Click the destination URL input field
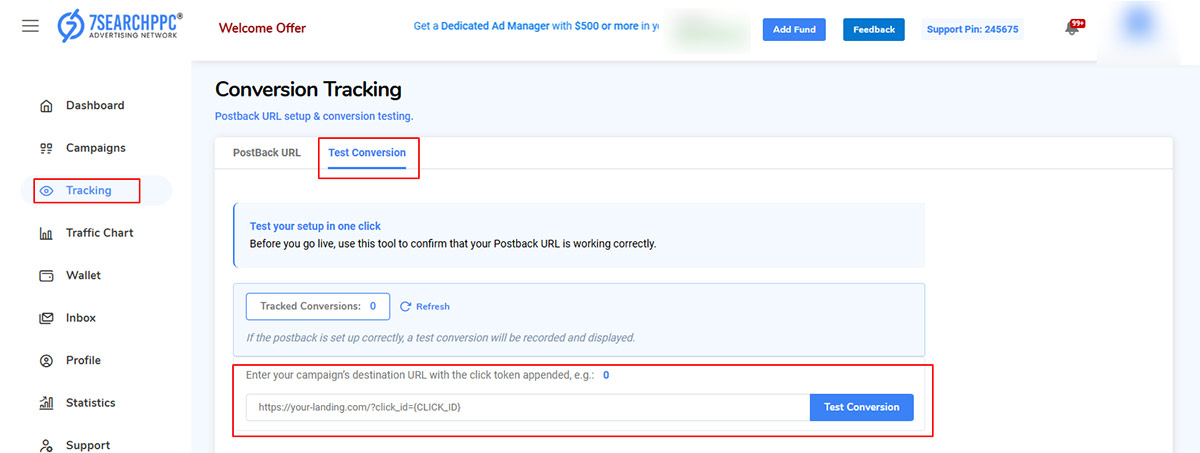Viewport: 1200px width, 453px height. (x=527, y=407)
